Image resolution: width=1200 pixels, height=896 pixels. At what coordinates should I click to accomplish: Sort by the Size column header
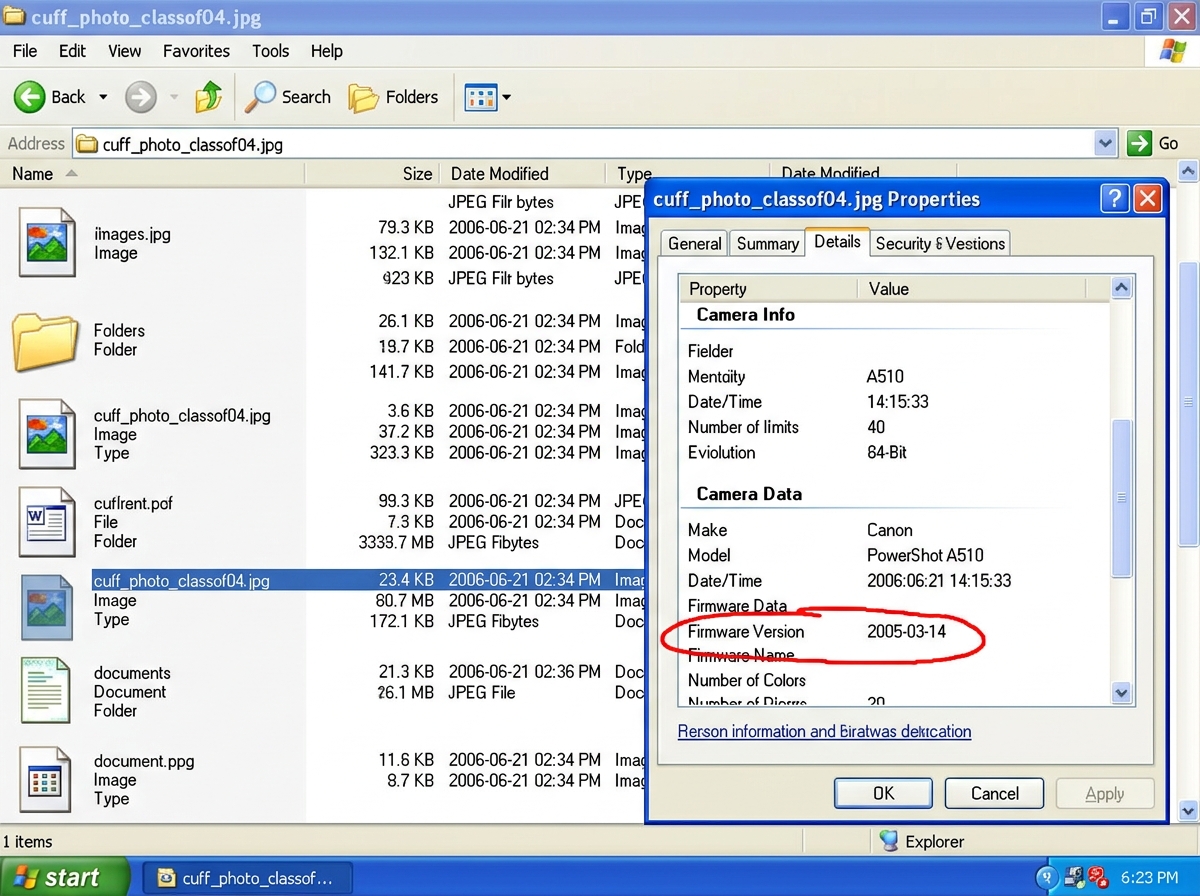coord(371,174)
